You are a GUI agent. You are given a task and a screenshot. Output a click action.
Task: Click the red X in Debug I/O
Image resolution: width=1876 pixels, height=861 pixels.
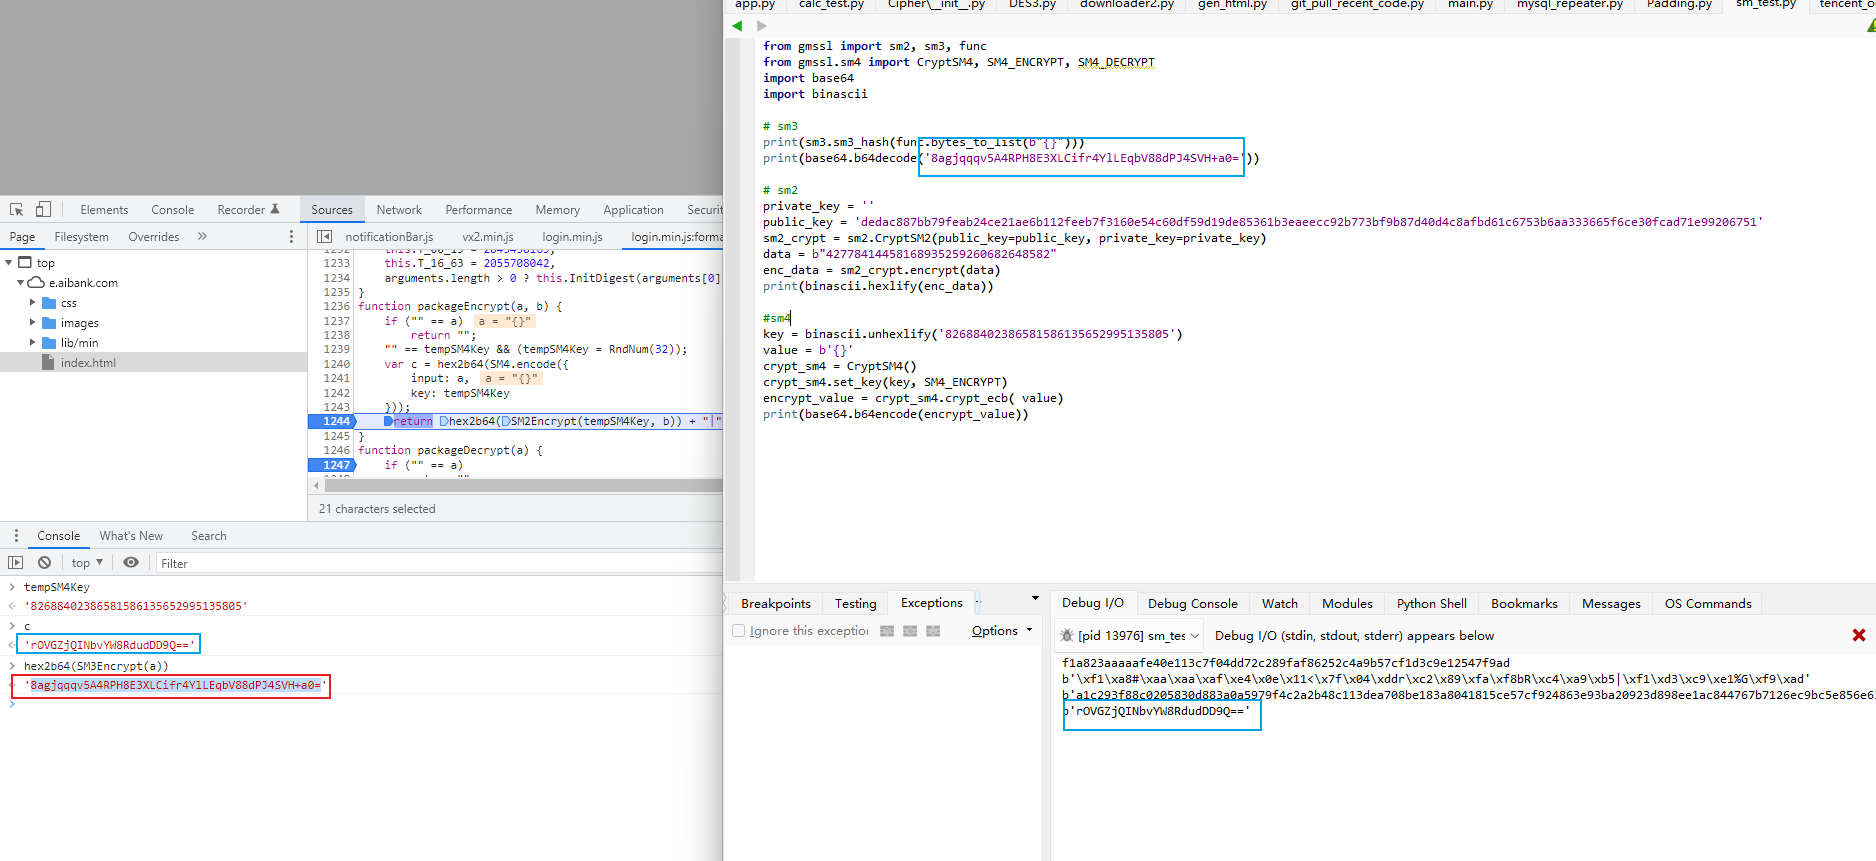(x=1858, y=635)
